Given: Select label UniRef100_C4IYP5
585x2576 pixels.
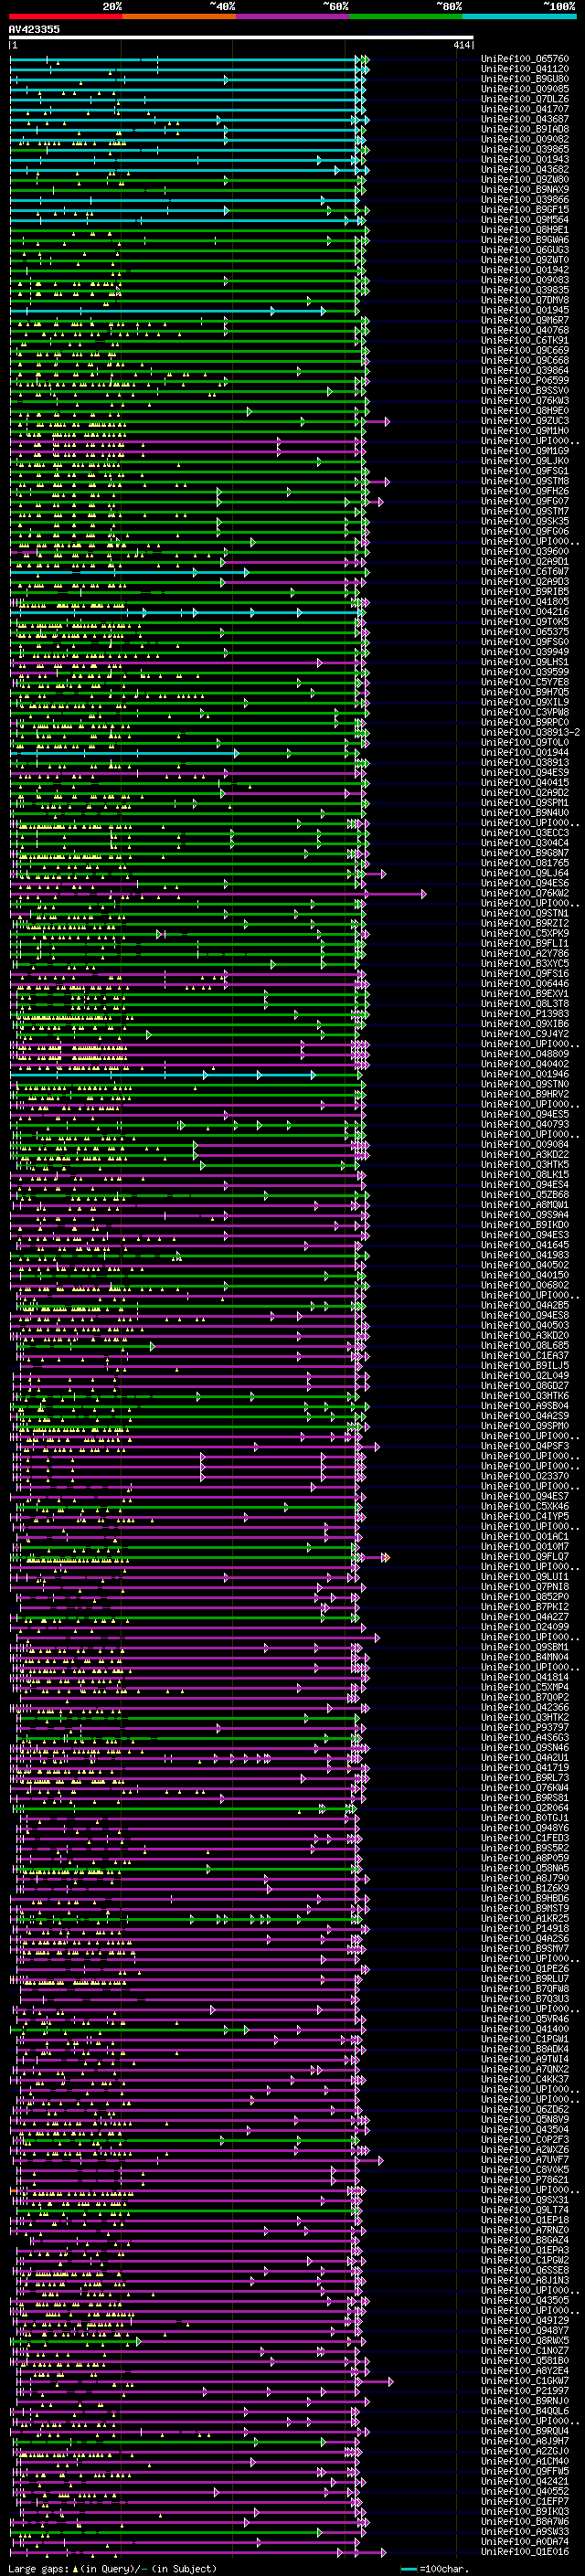Looking at the screenshot, I should click(525, 1516).
